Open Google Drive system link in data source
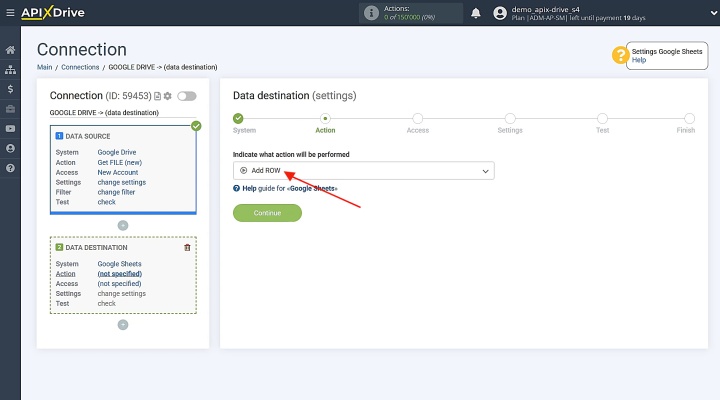The width and height of the screenshot is (720, 400). click(x=117, y=152)
